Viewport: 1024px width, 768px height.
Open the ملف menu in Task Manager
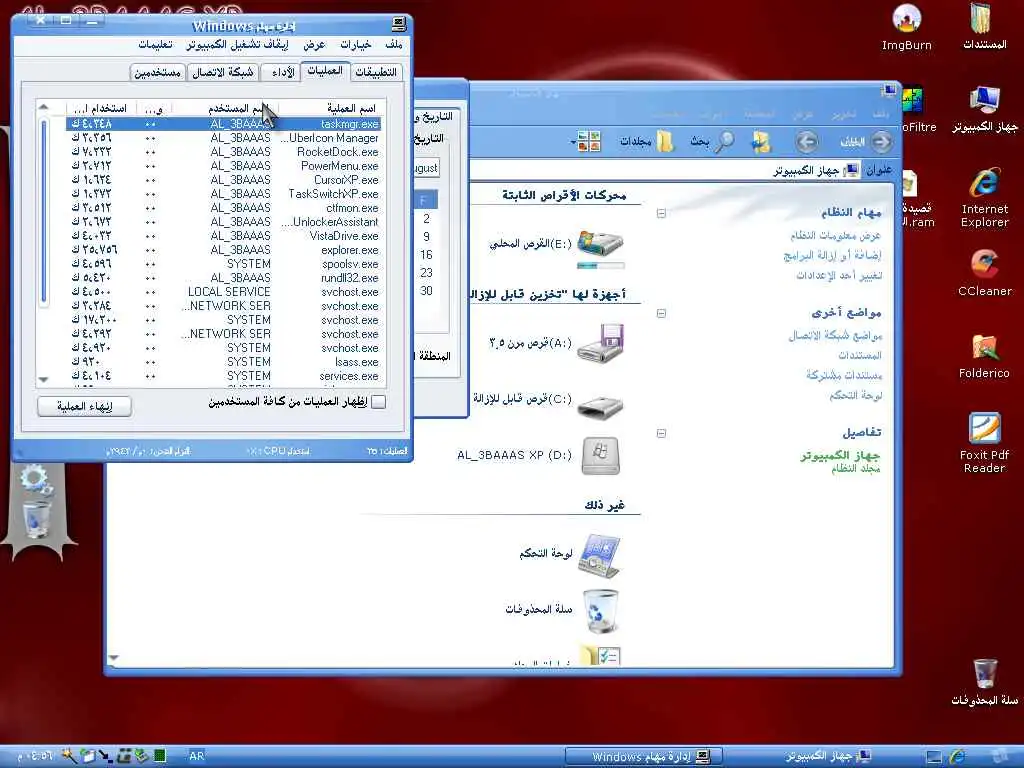(394, 44)
